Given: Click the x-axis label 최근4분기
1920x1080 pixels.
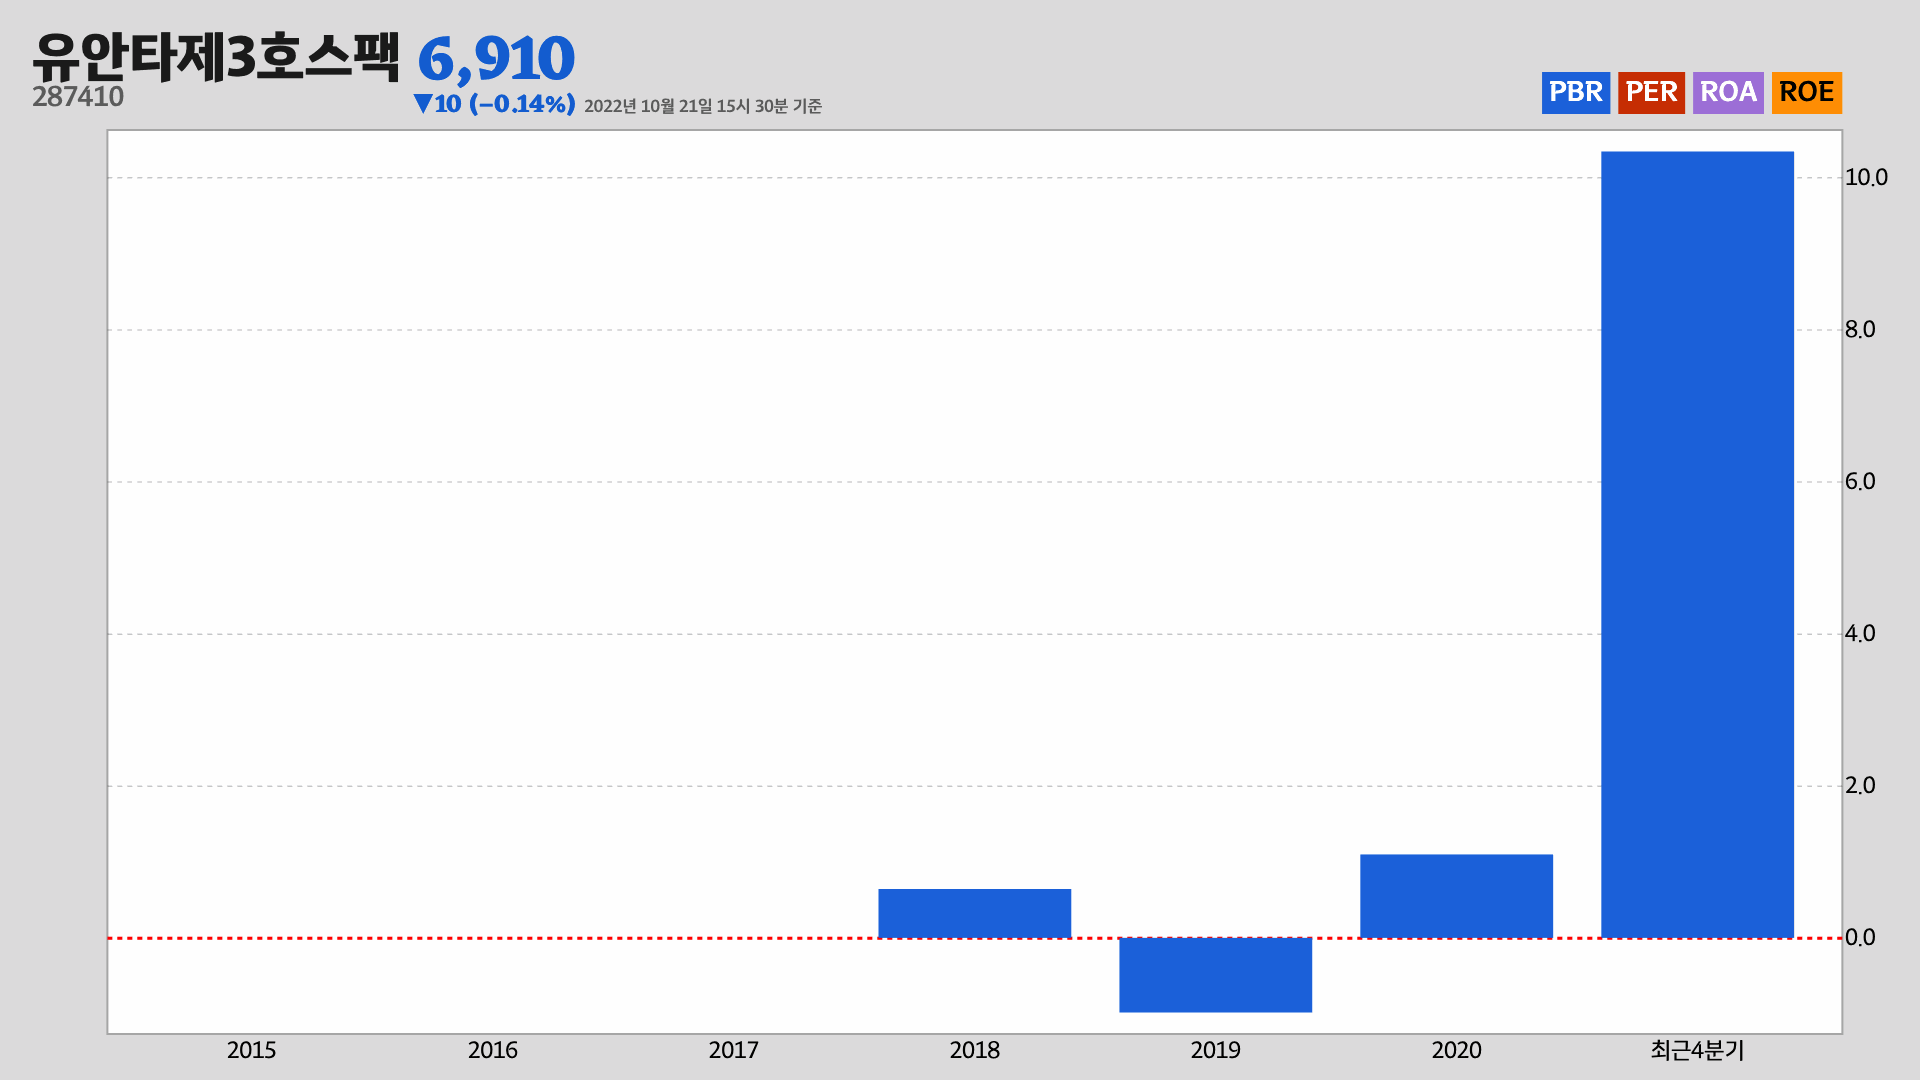Looking at the screenshot, I should pyautogui.click(x=1697, y=1050).
